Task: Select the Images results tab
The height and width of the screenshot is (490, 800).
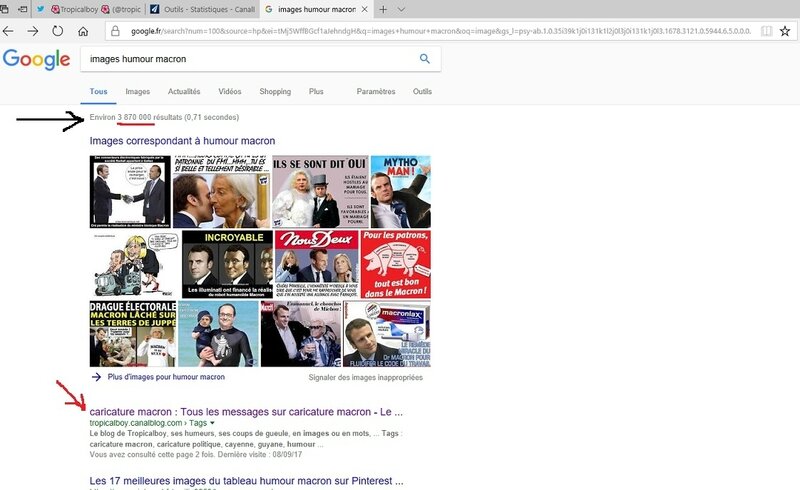Action: pyautogui.click(x=138, y=91)
